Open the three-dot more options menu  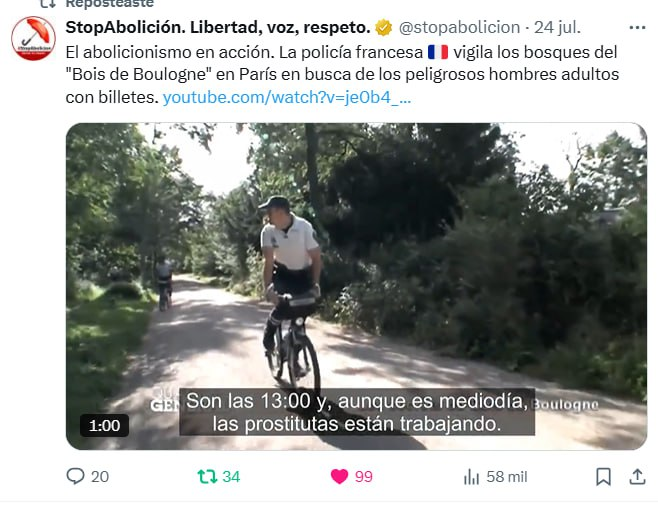tap(637, 28)
